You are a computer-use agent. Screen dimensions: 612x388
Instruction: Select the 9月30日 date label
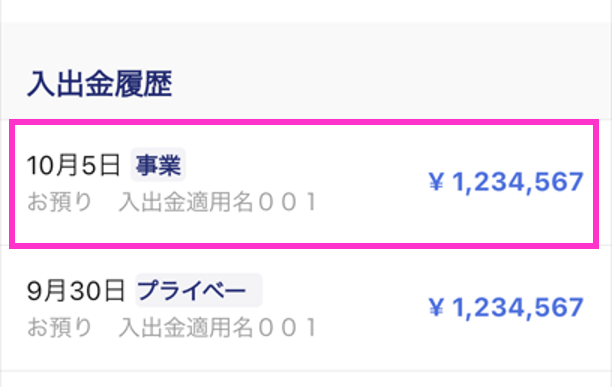[76, 290]
